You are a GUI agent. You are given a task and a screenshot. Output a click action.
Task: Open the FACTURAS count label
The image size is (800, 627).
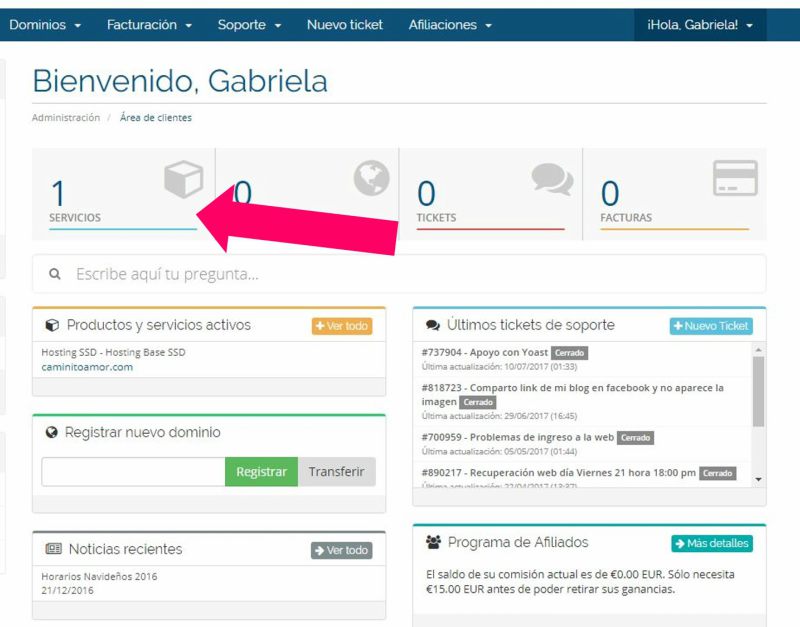[626, 218]
